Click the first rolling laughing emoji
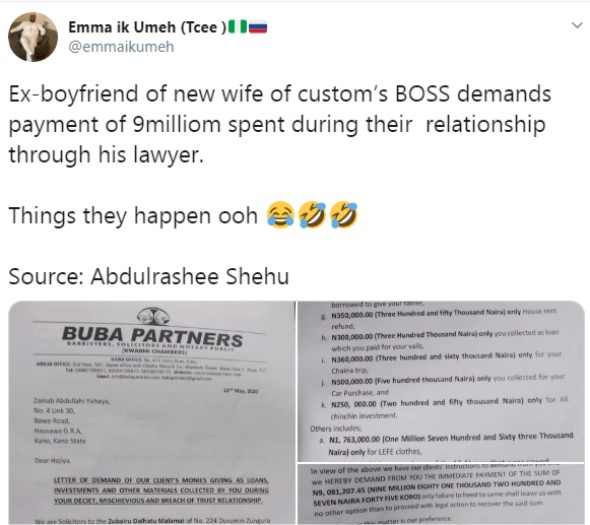This screenshot has width=590, height=525. 312,215
